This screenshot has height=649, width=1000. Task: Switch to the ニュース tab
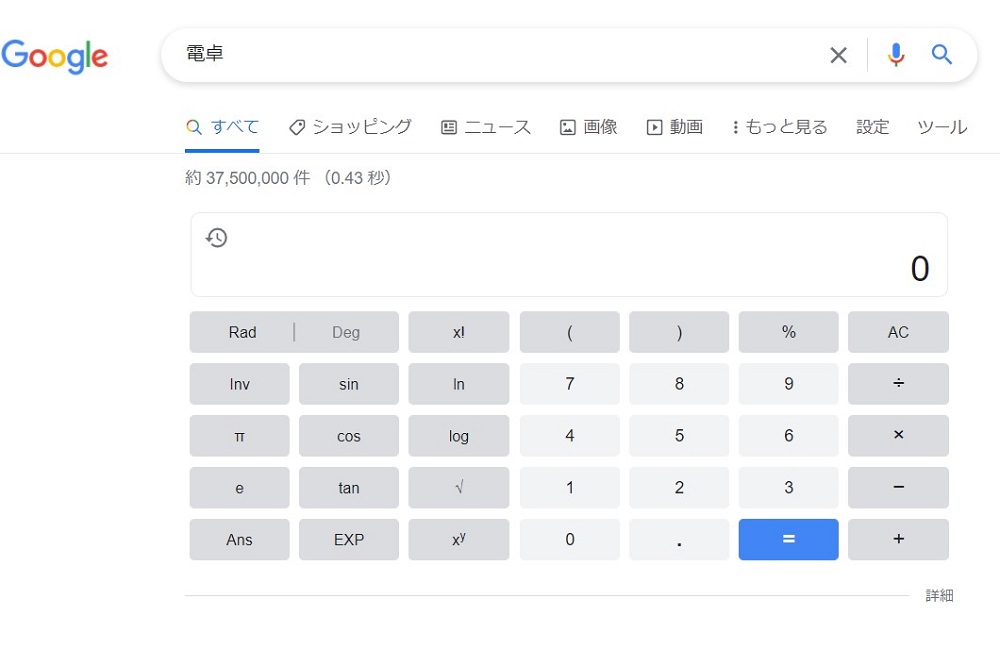click(x=486, y=127)
